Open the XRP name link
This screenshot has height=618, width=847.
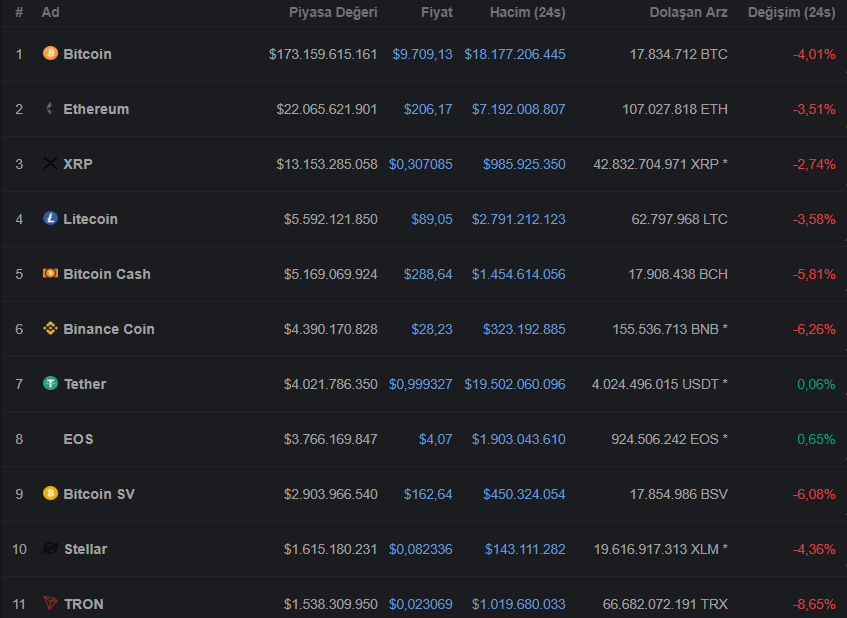[78, 164]
